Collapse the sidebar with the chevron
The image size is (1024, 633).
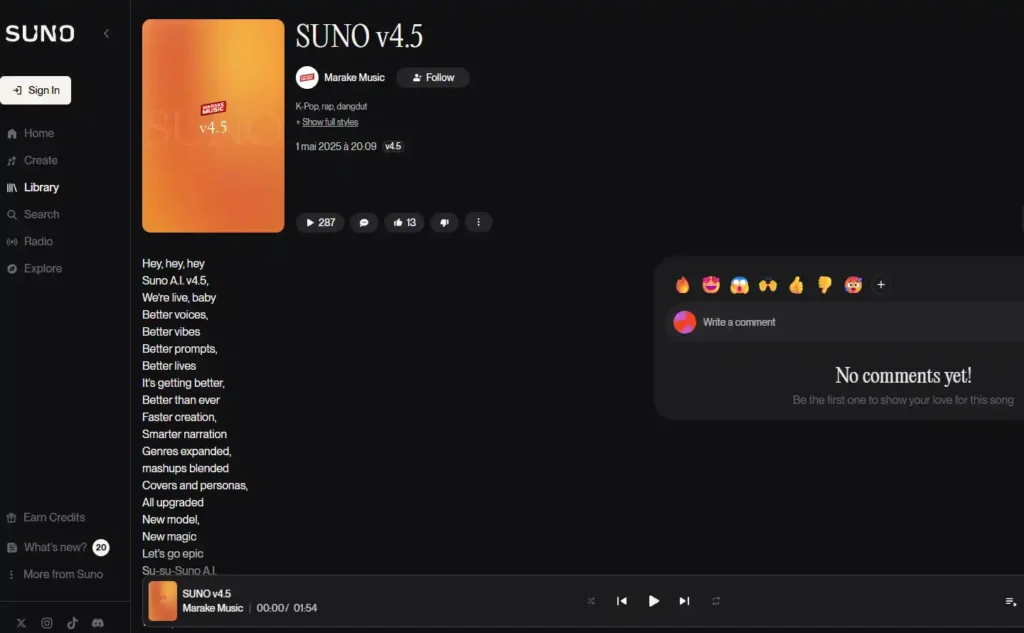point(106,34)
